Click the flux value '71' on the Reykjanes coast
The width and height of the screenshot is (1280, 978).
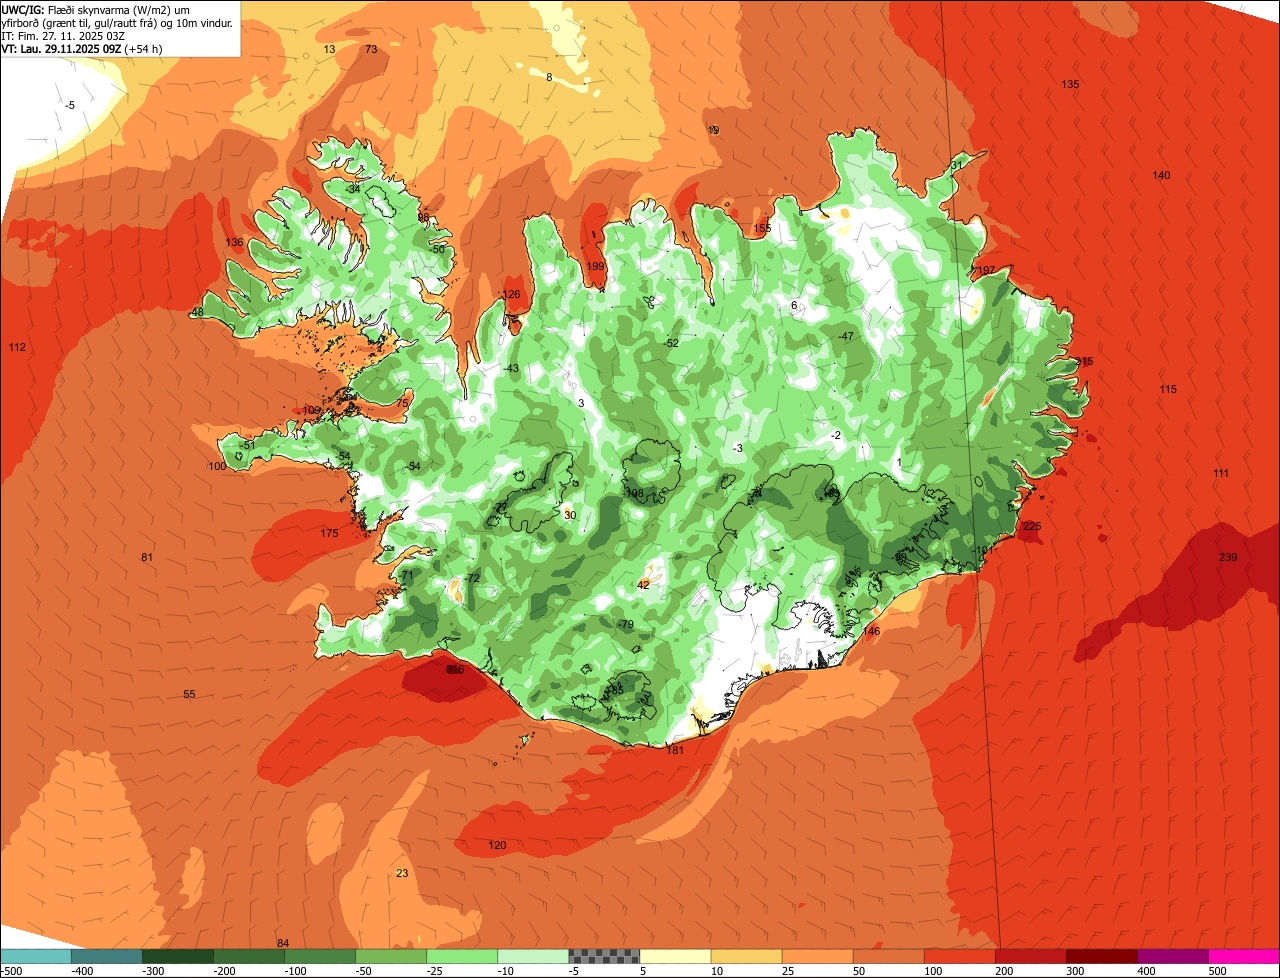406,575
